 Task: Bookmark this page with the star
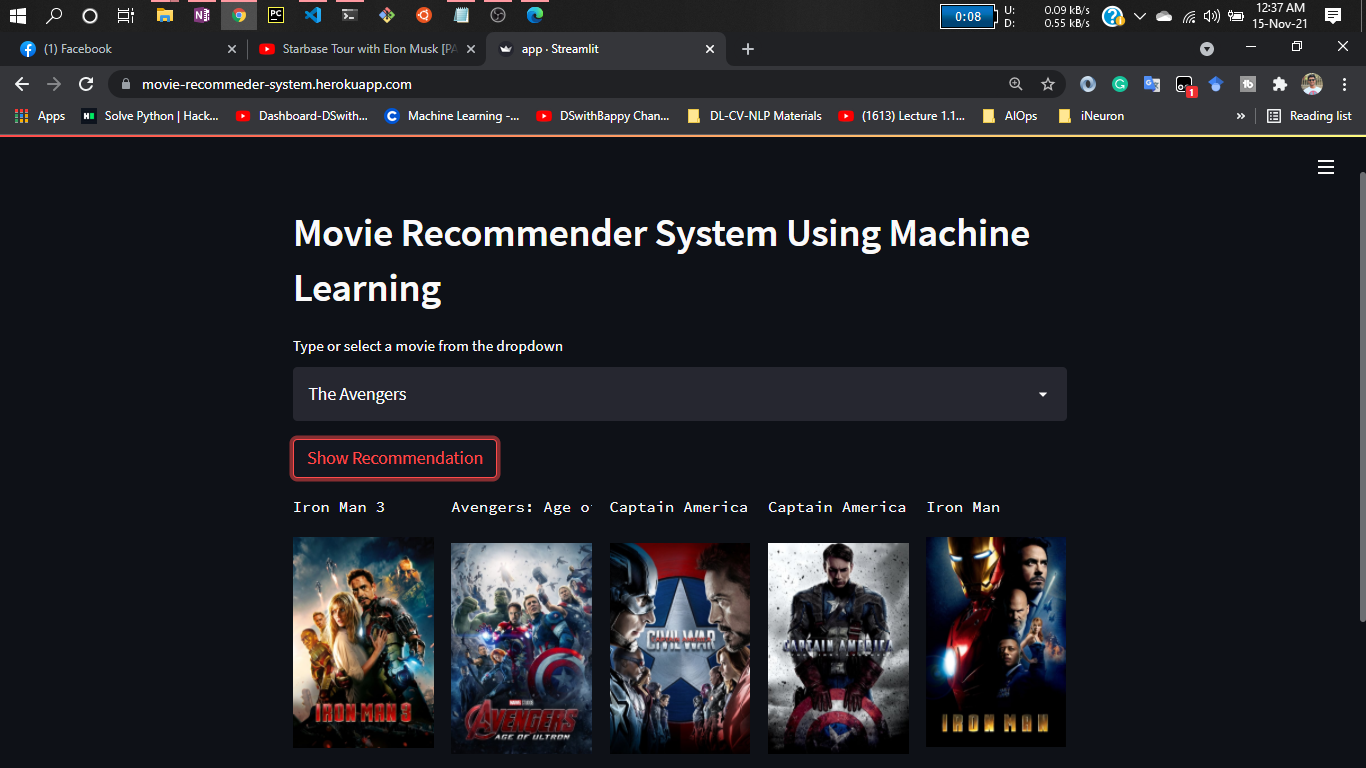tap(1048, 85)
